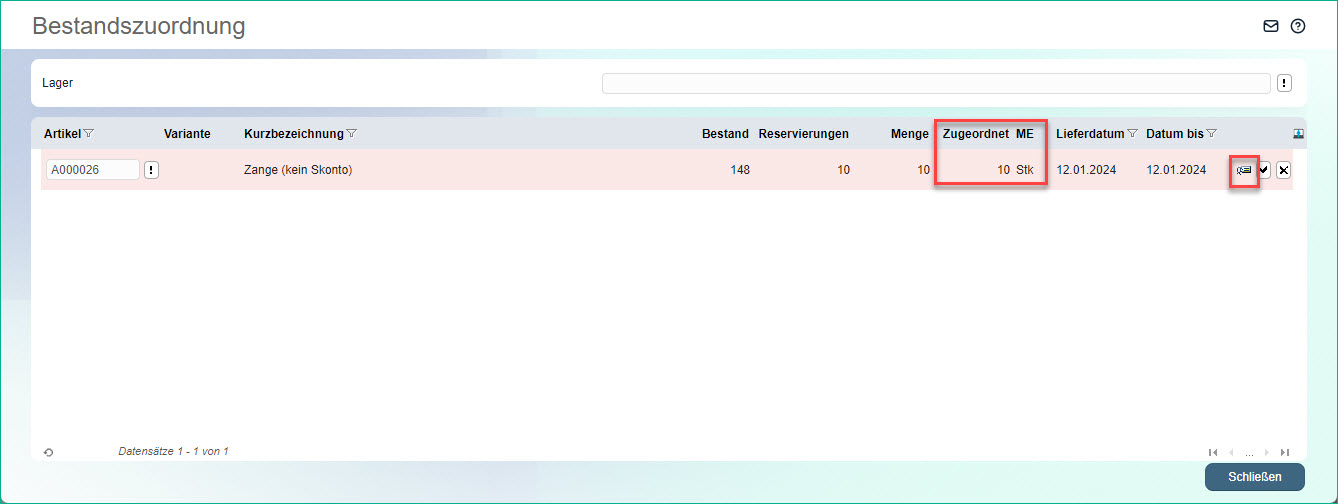Image resolution: width=1338 pixels, height=504 pixels.
Task: Go to the next page of records
Action: pyautogui.click(x=1267, y=452)
